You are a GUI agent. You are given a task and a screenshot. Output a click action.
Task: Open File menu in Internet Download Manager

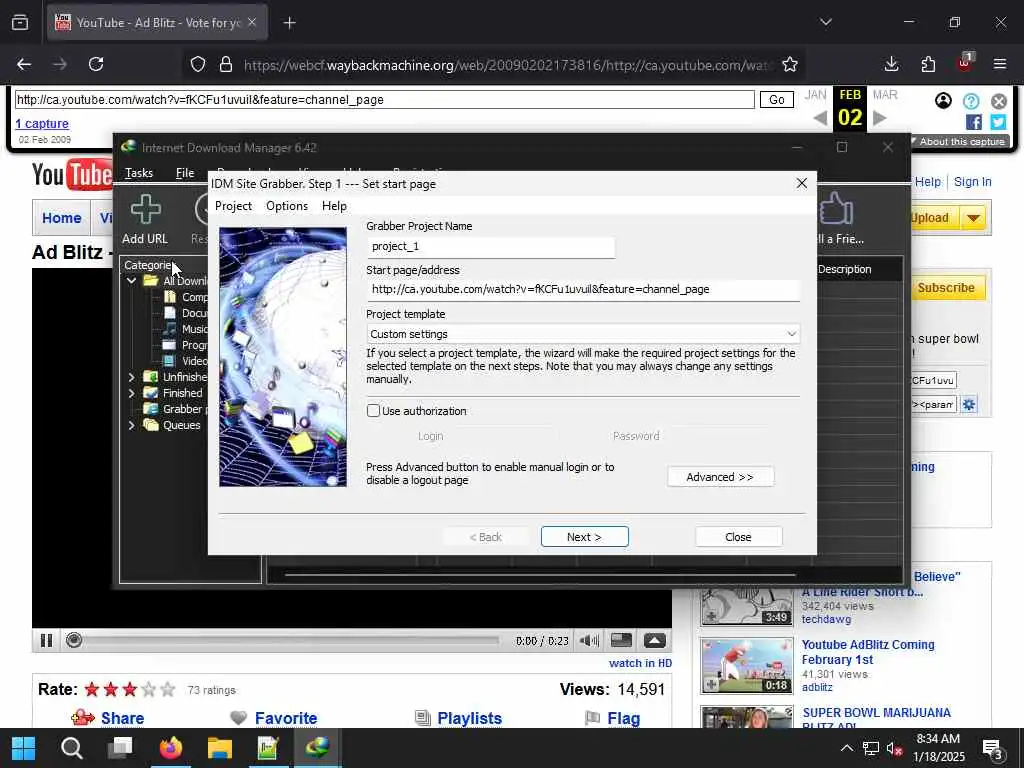[x=185, y=172]
